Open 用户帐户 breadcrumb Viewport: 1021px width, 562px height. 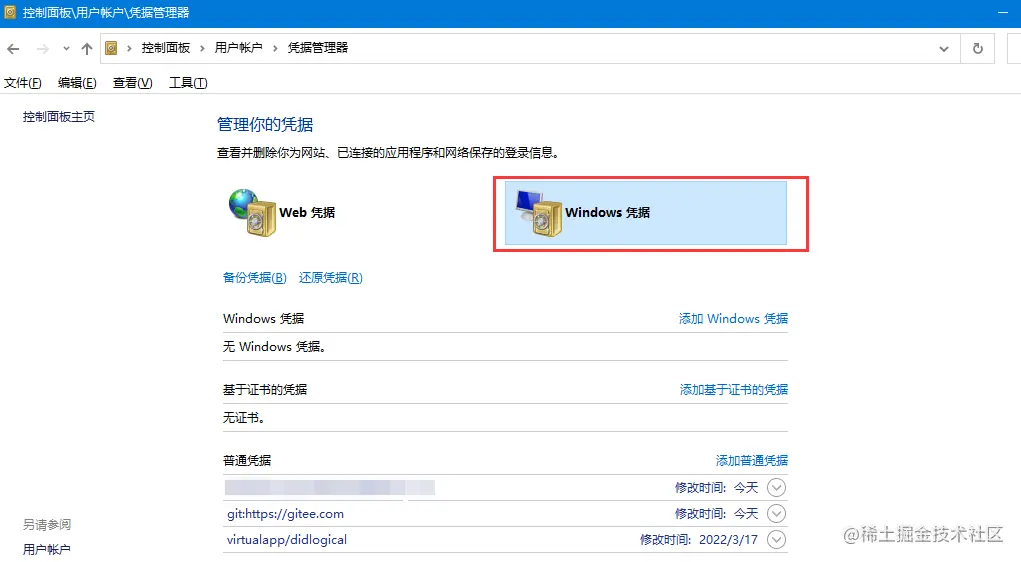pos(238,48)
